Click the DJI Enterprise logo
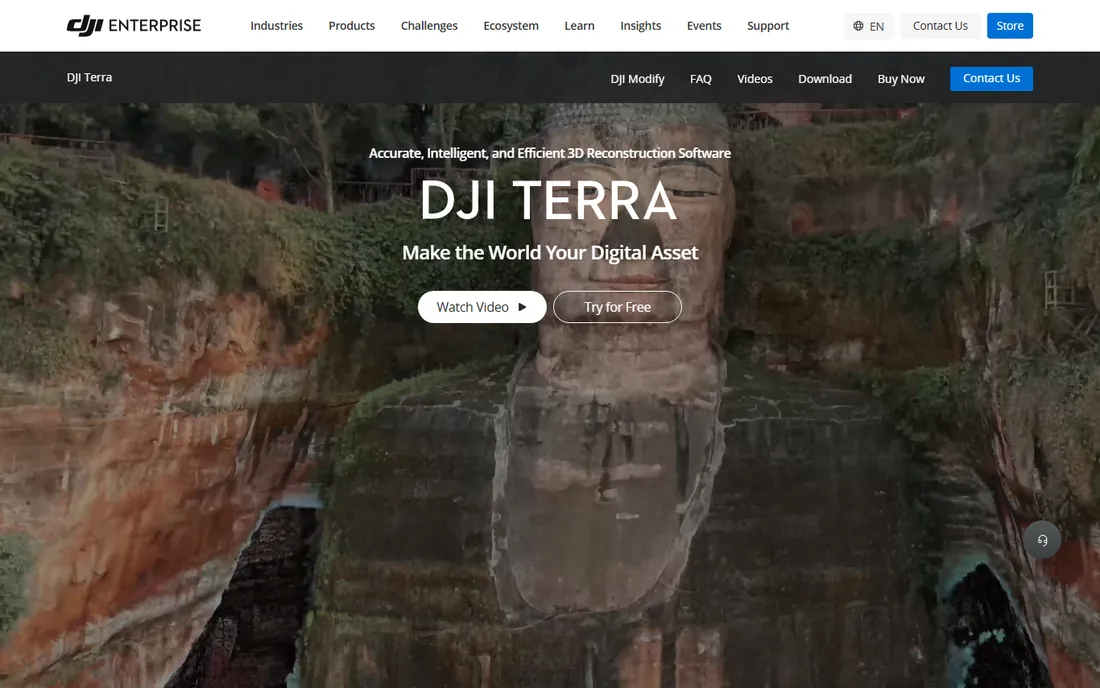 (133, 26)
